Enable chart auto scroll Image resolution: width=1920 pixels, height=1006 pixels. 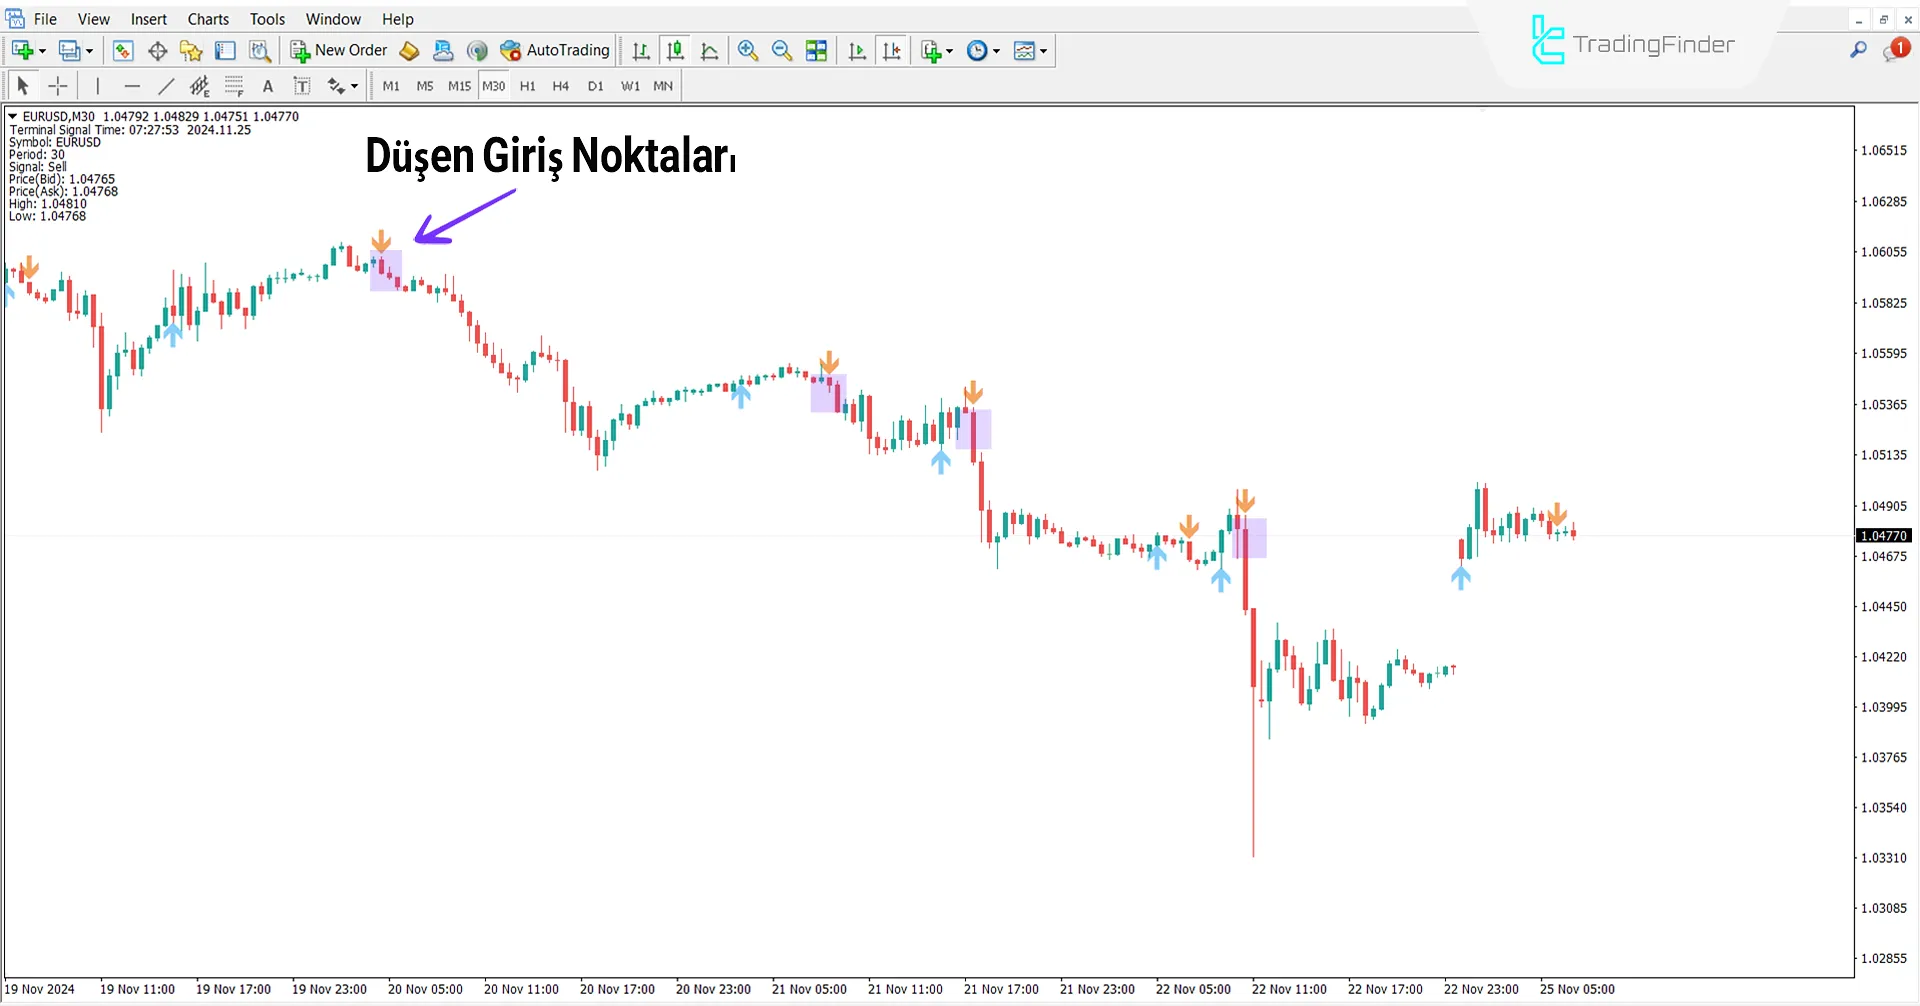coord(856,50)
